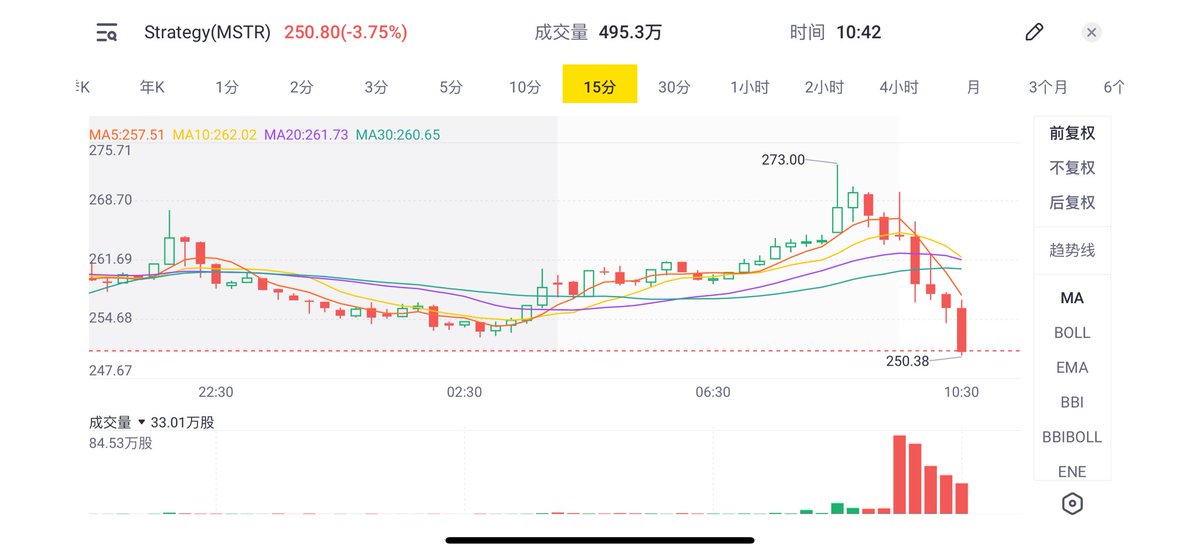Expand the 成交量 indicator dropdown arrow

pyautogui.click(x=142, y=423)
